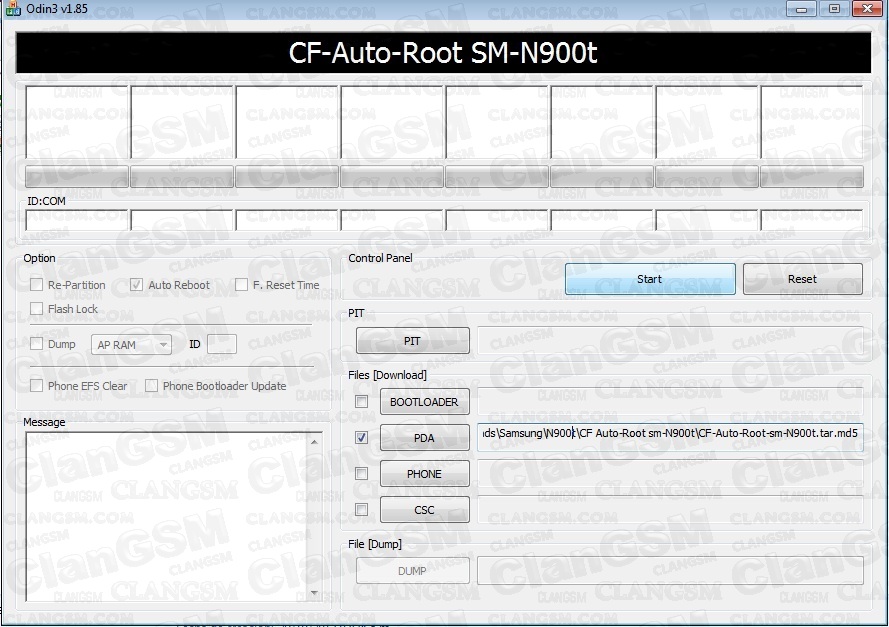Open the AP RAM dropdown

click(132, 345)
